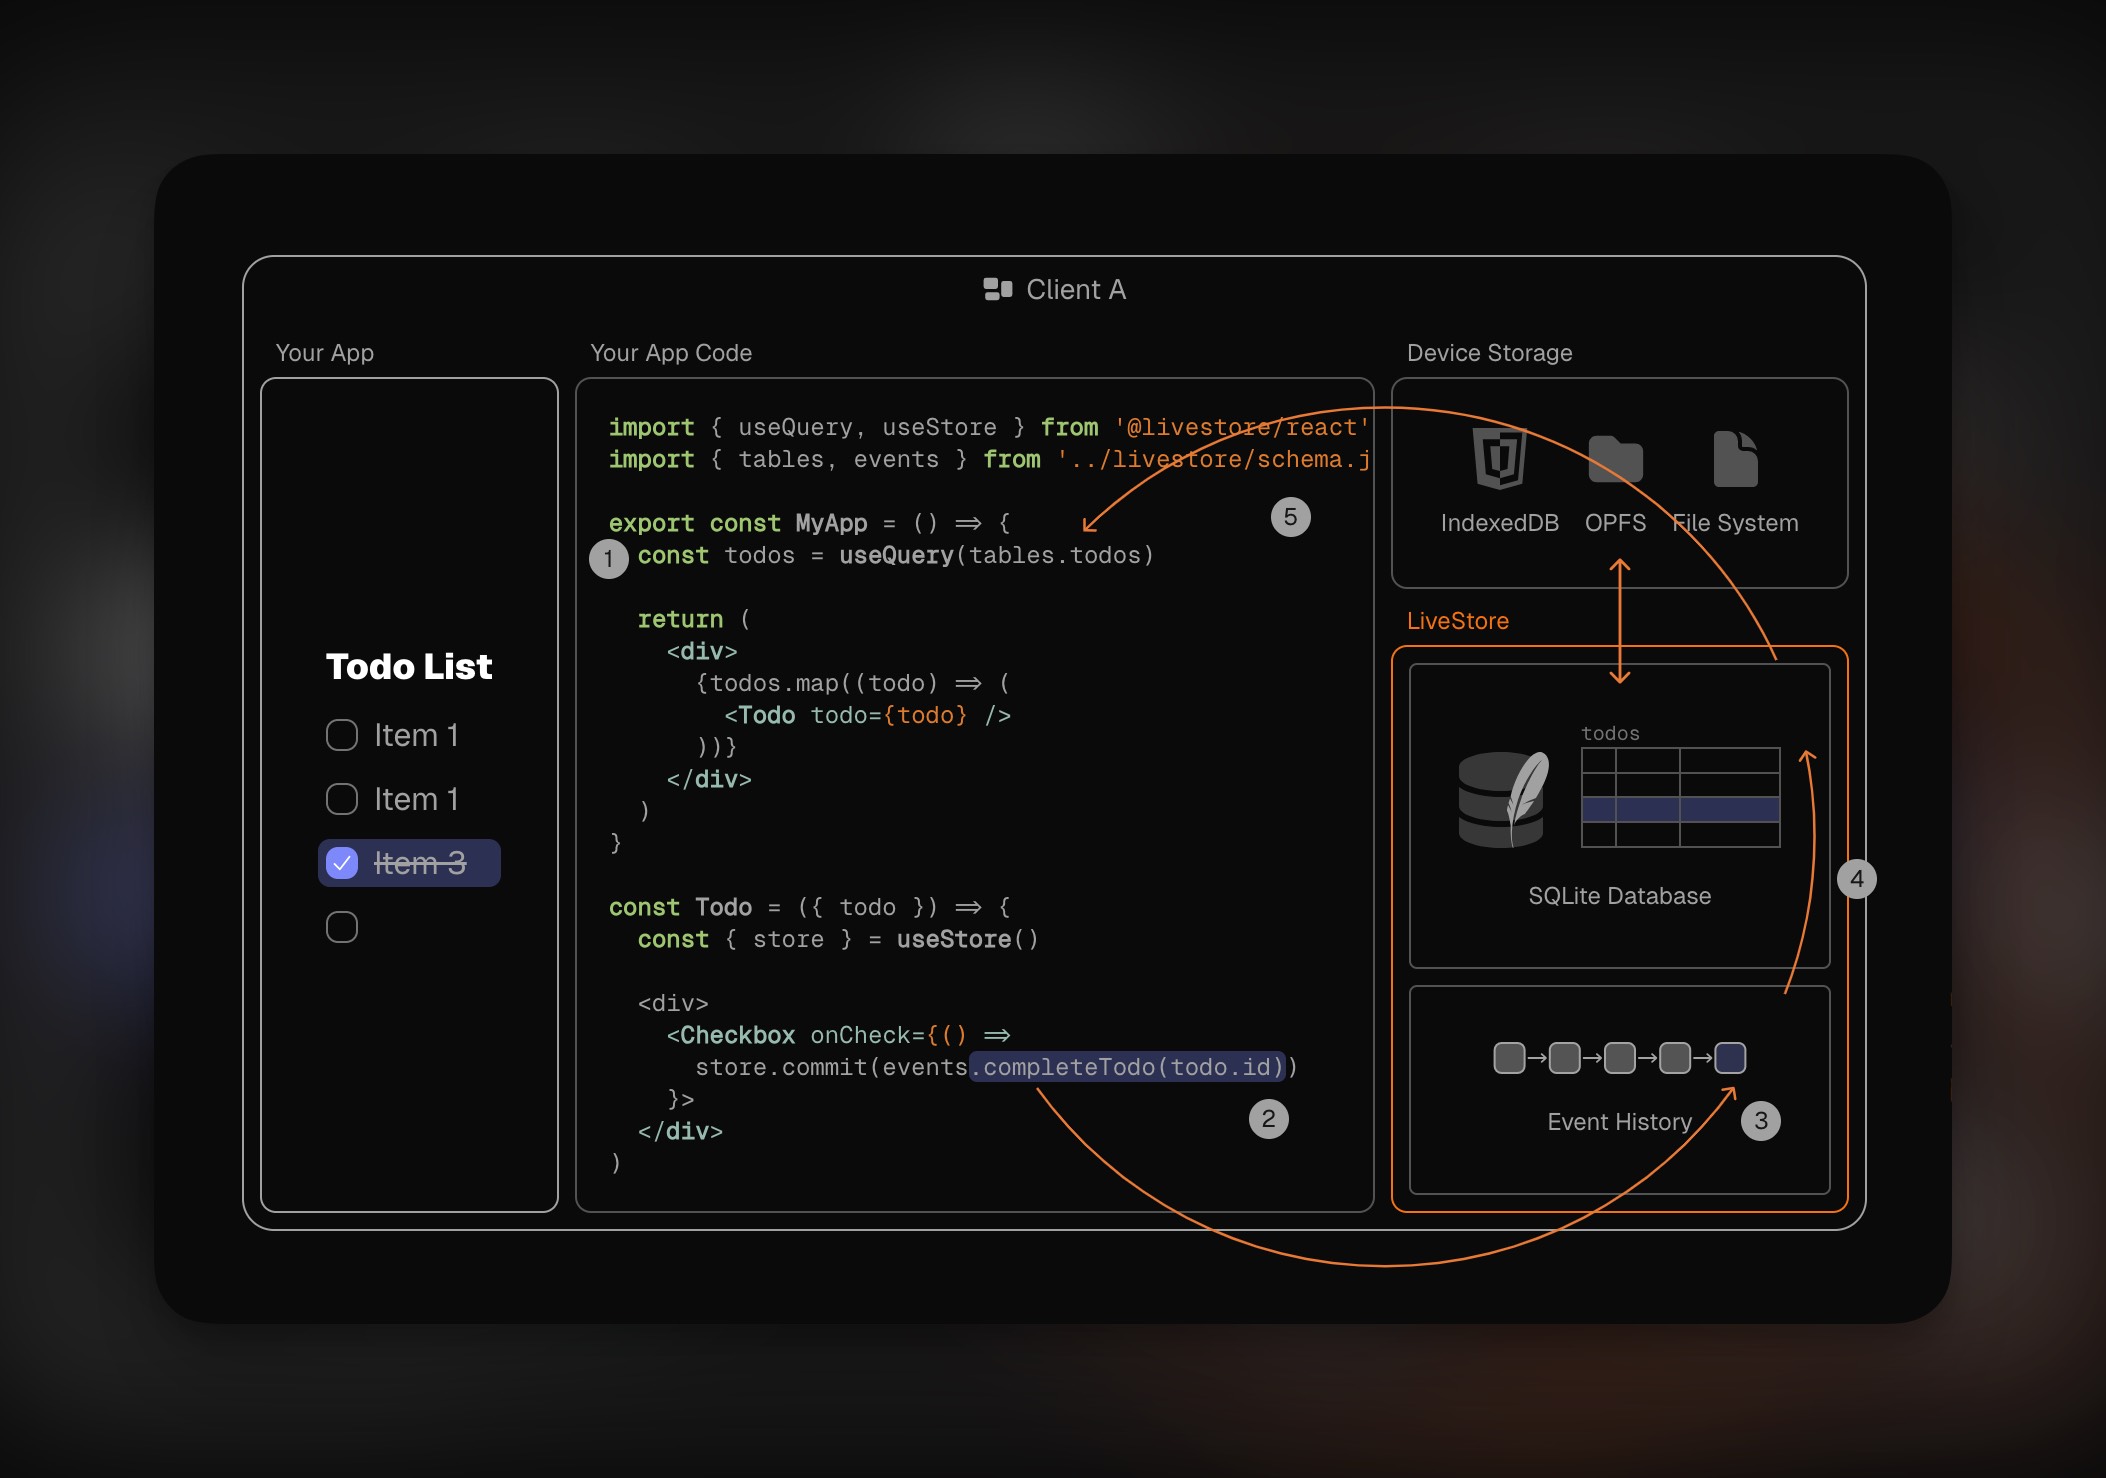Image resolution: width=2106 pixels, height=1478 pixels.
Task: Click the last highlighted event history node
Action: 1730,1057
